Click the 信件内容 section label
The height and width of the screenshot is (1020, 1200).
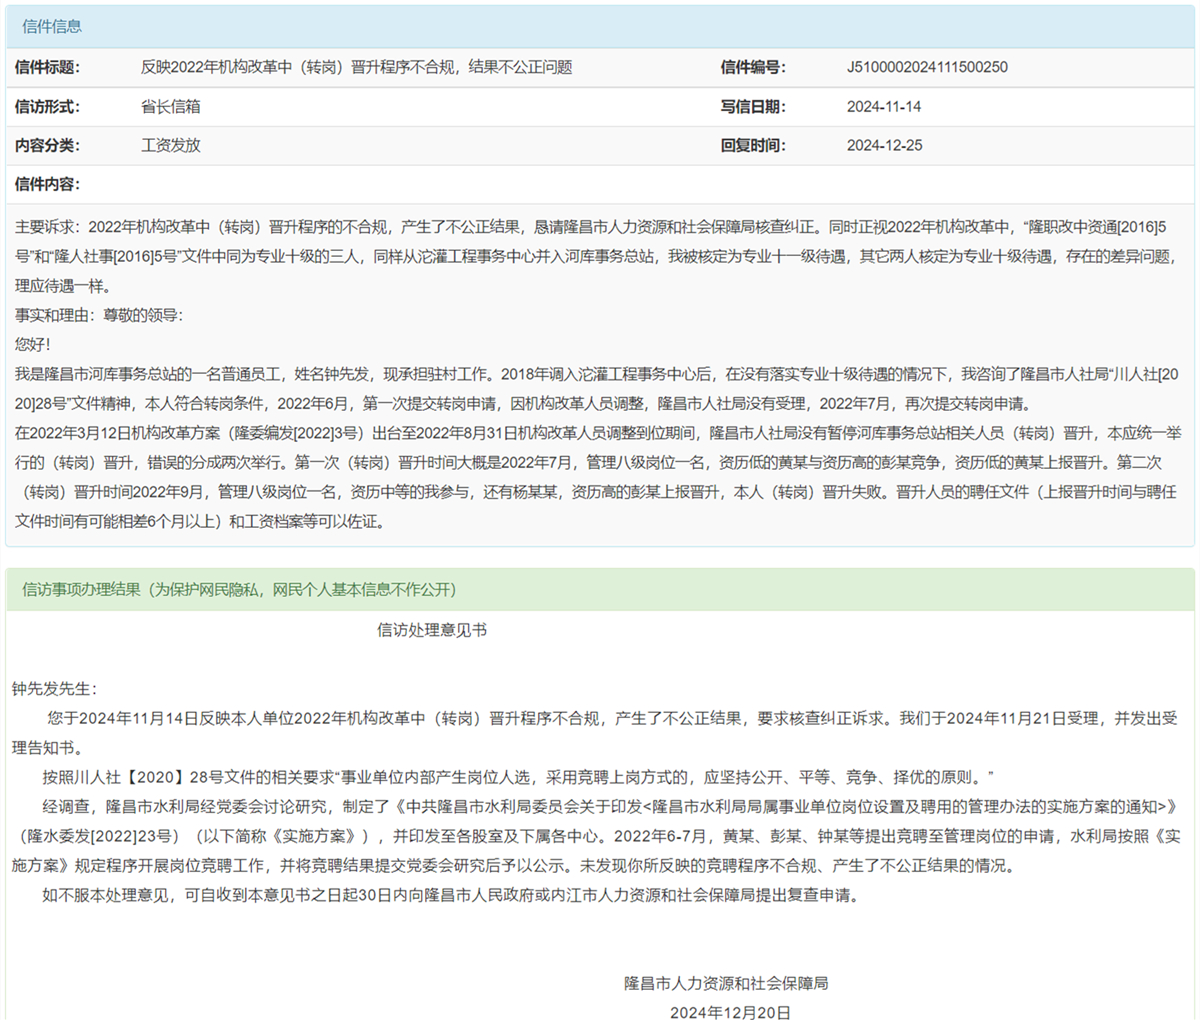click(47, 184)
